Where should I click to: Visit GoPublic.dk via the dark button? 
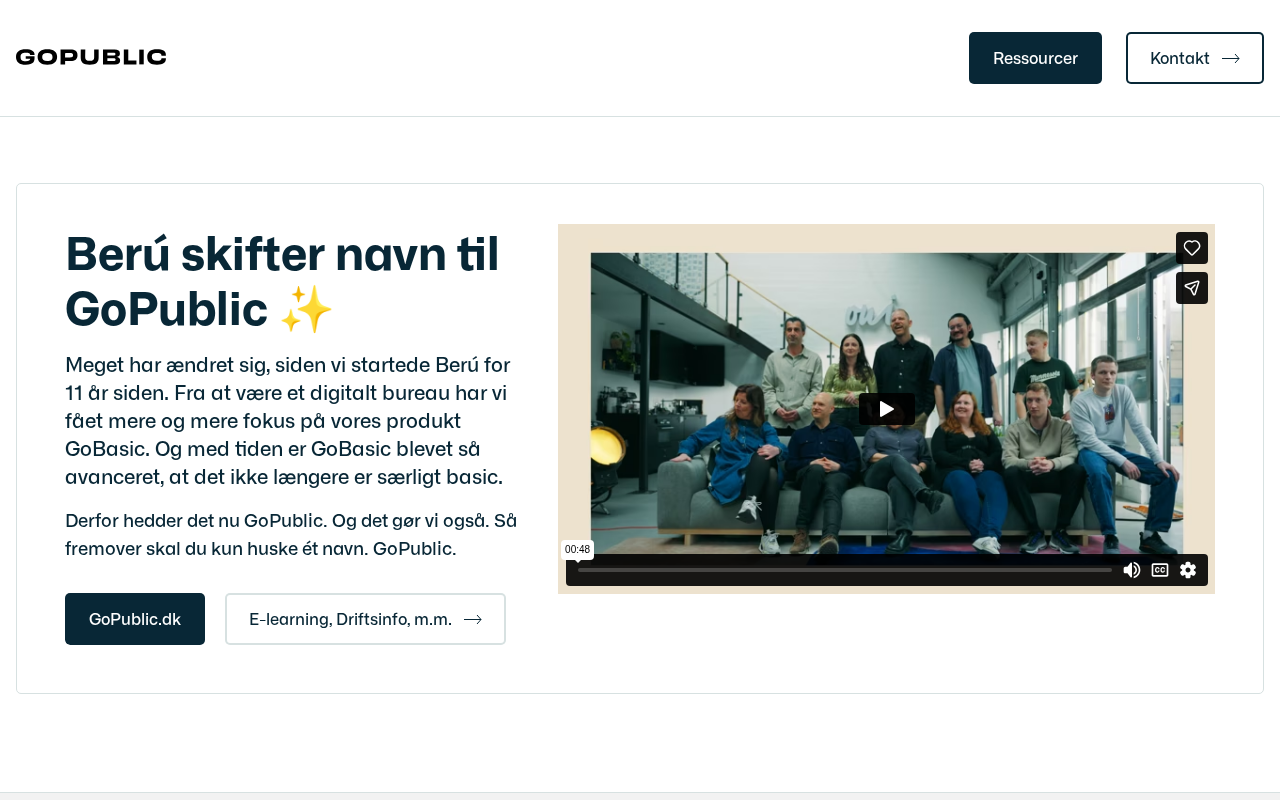[x=135, y=619]
